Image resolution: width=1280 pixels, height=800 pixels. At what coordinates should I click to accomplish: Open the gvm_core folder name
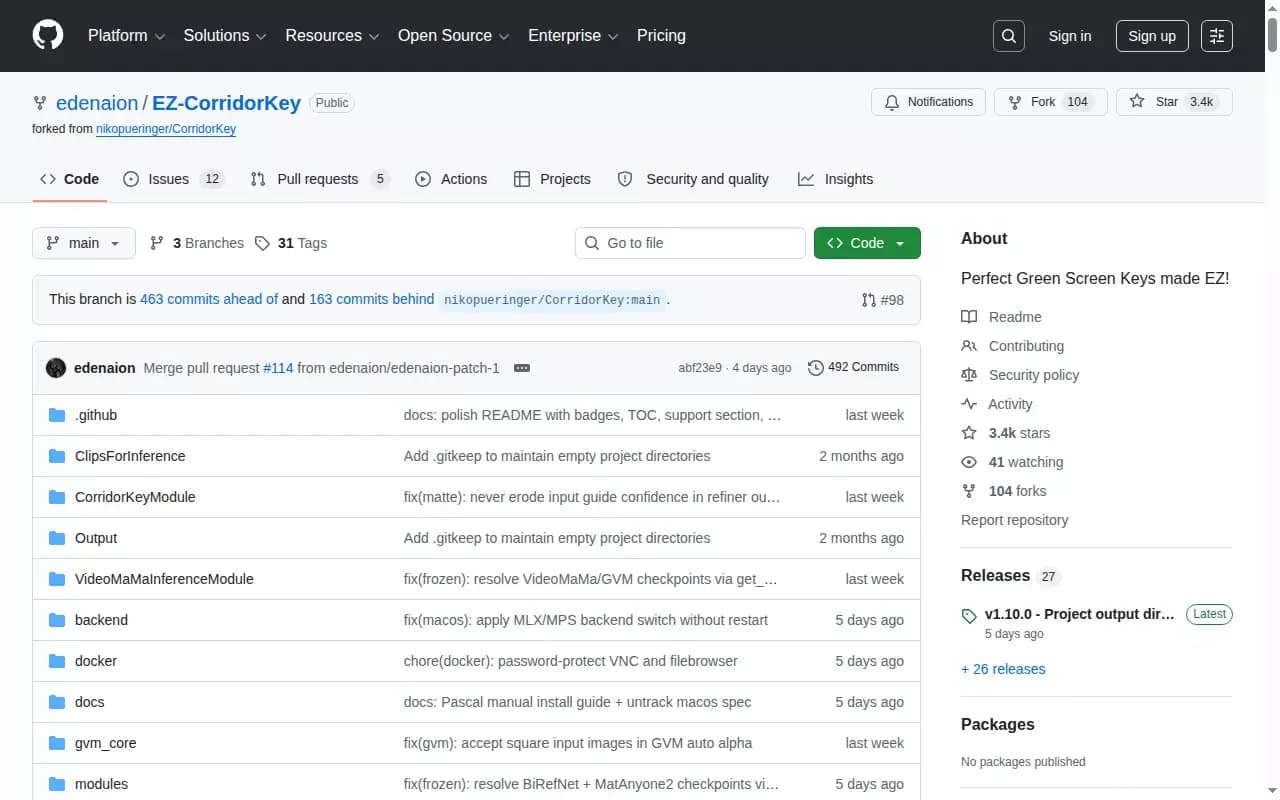coord(105,743)
